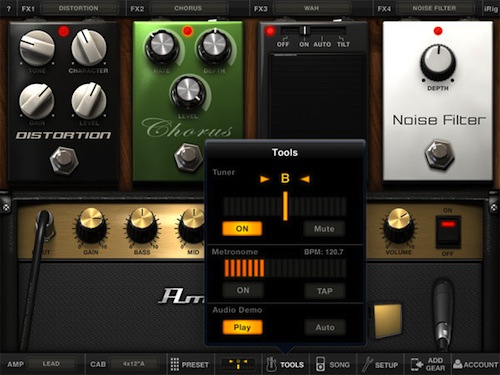This screenshot has height=375, width=500.
Task: Click the metronome BPM bar meter
Action: point(285,268)
